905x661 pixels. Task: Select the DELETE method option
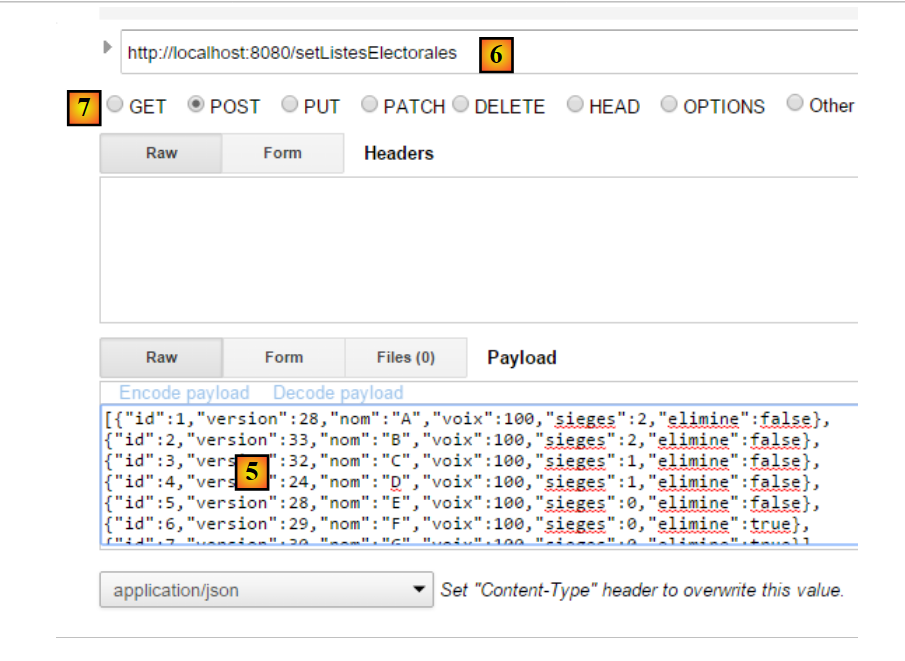point(461,105)
